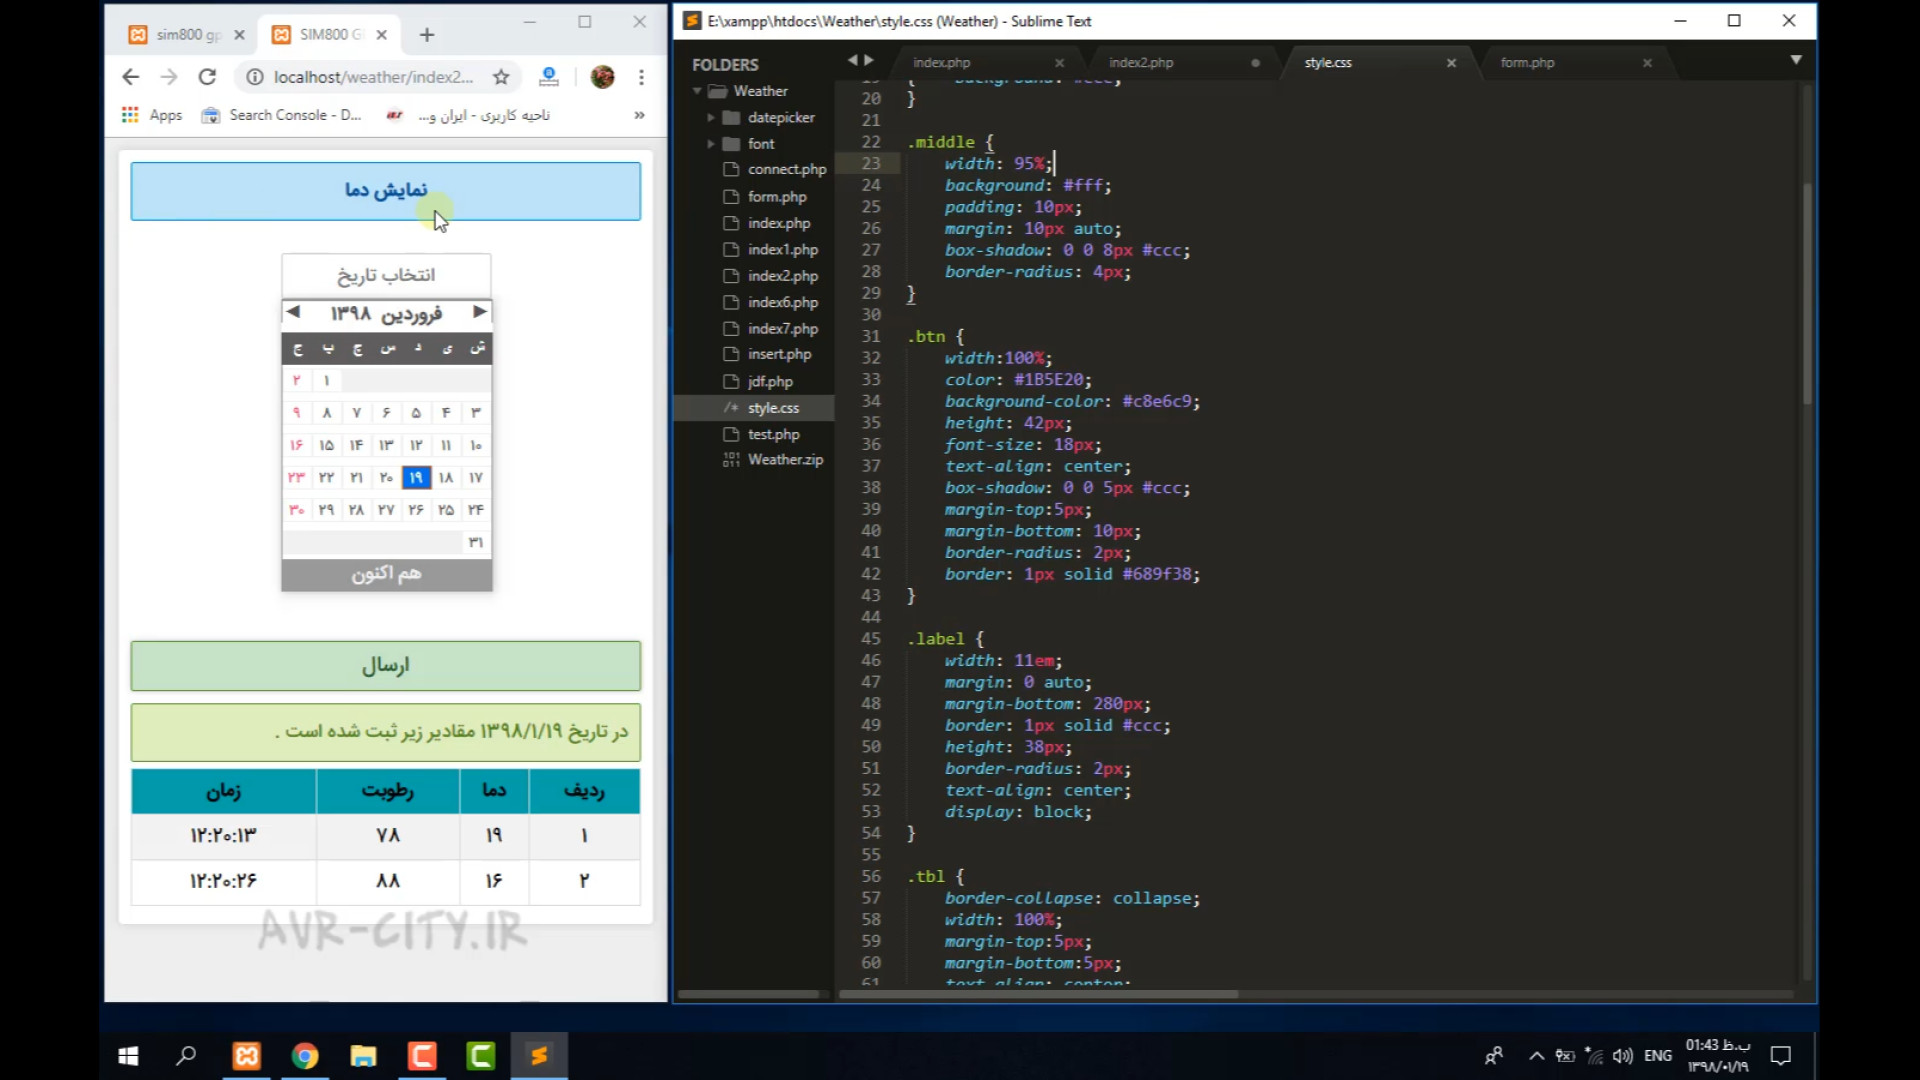Open Chrome three-dot menu
Viewport: 1920px width, 1080px height.
(x=641, y=77)
